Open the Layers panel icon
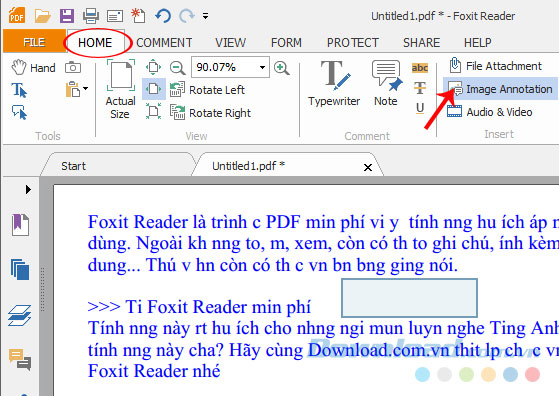This screenshot has width=559, height=396. click(x=20, y=315)
